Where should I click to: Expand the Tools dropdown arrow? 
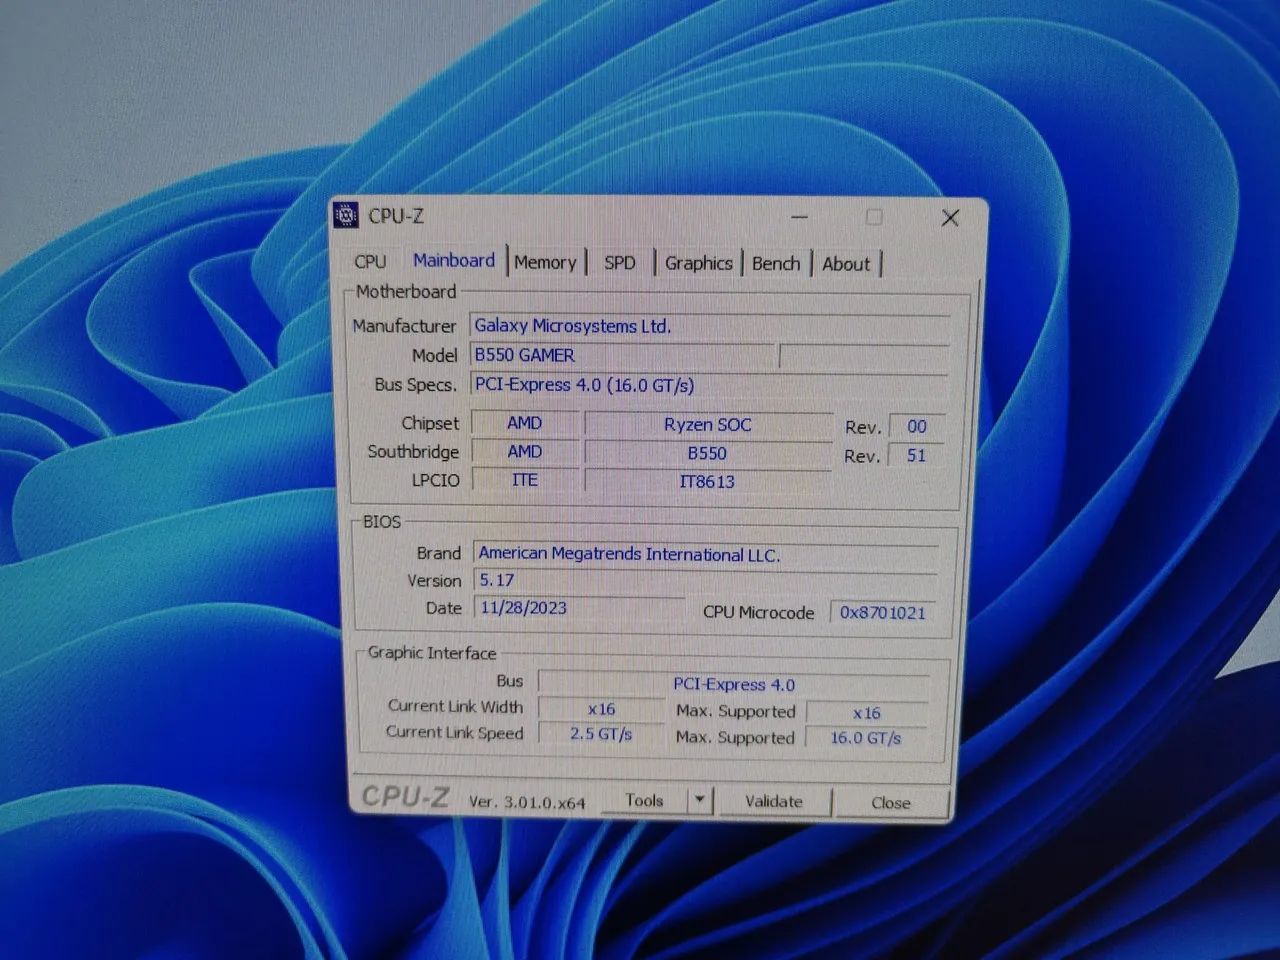(x=700, y=800)
